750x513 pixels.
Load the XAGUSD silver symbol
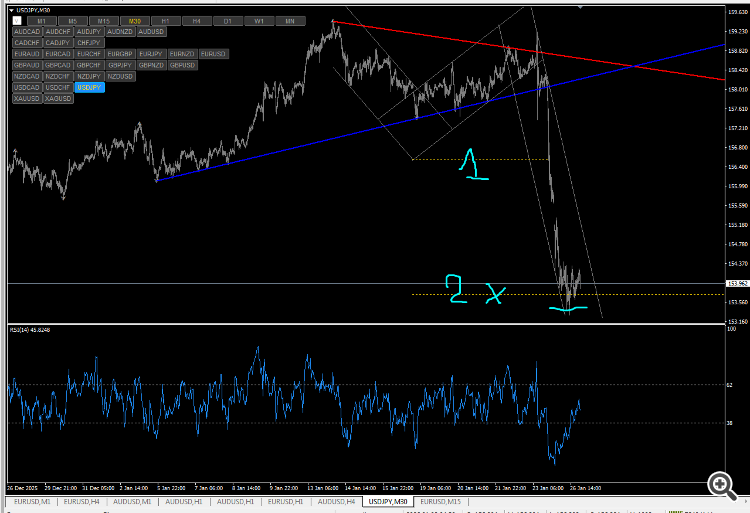tap(58, 98)
